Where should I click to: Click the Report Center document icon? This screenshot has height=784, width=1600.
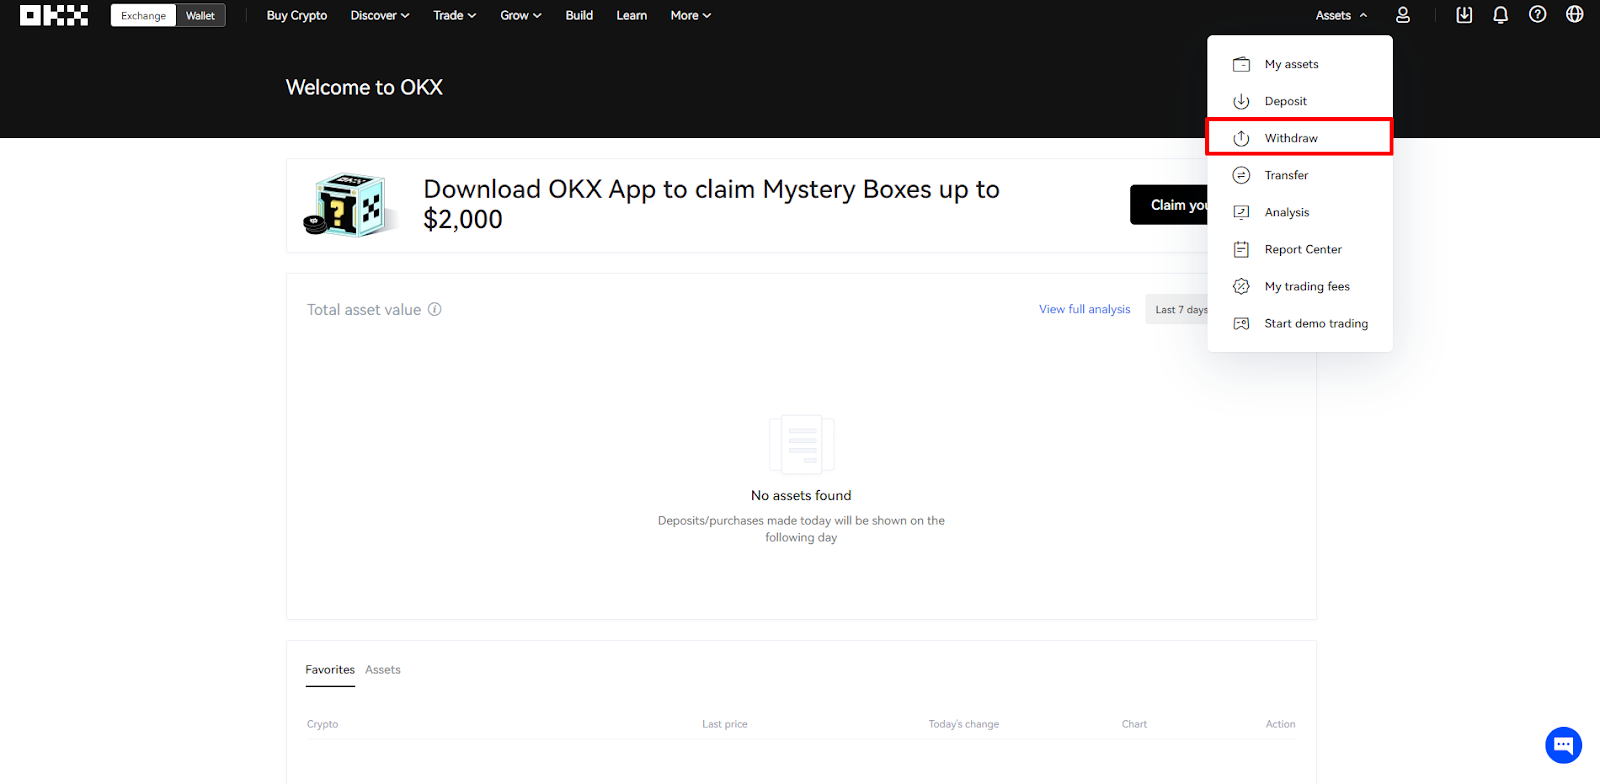coord(1241,249)
